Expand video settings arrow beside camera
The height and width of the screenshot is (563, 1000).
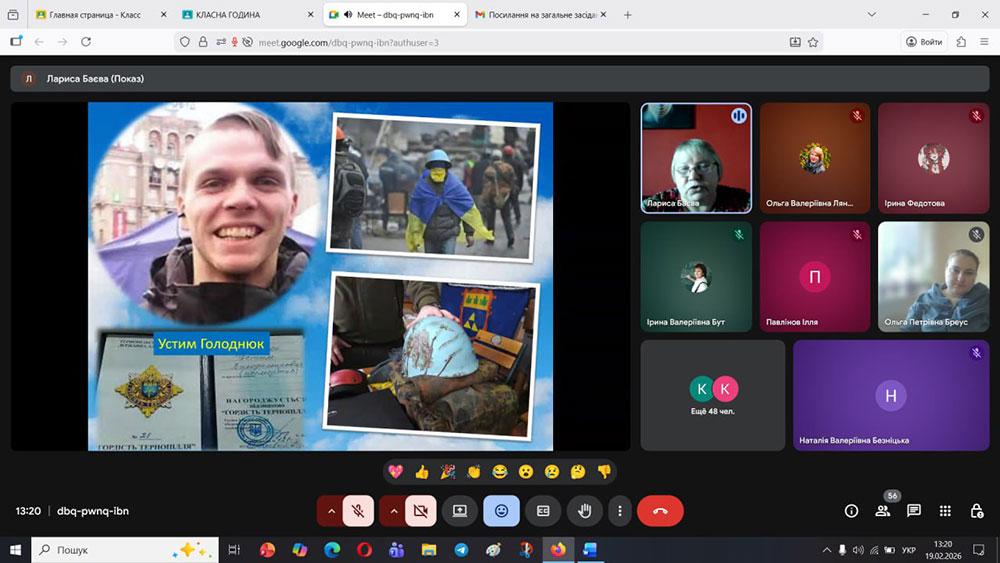click(x=392, y=511)
